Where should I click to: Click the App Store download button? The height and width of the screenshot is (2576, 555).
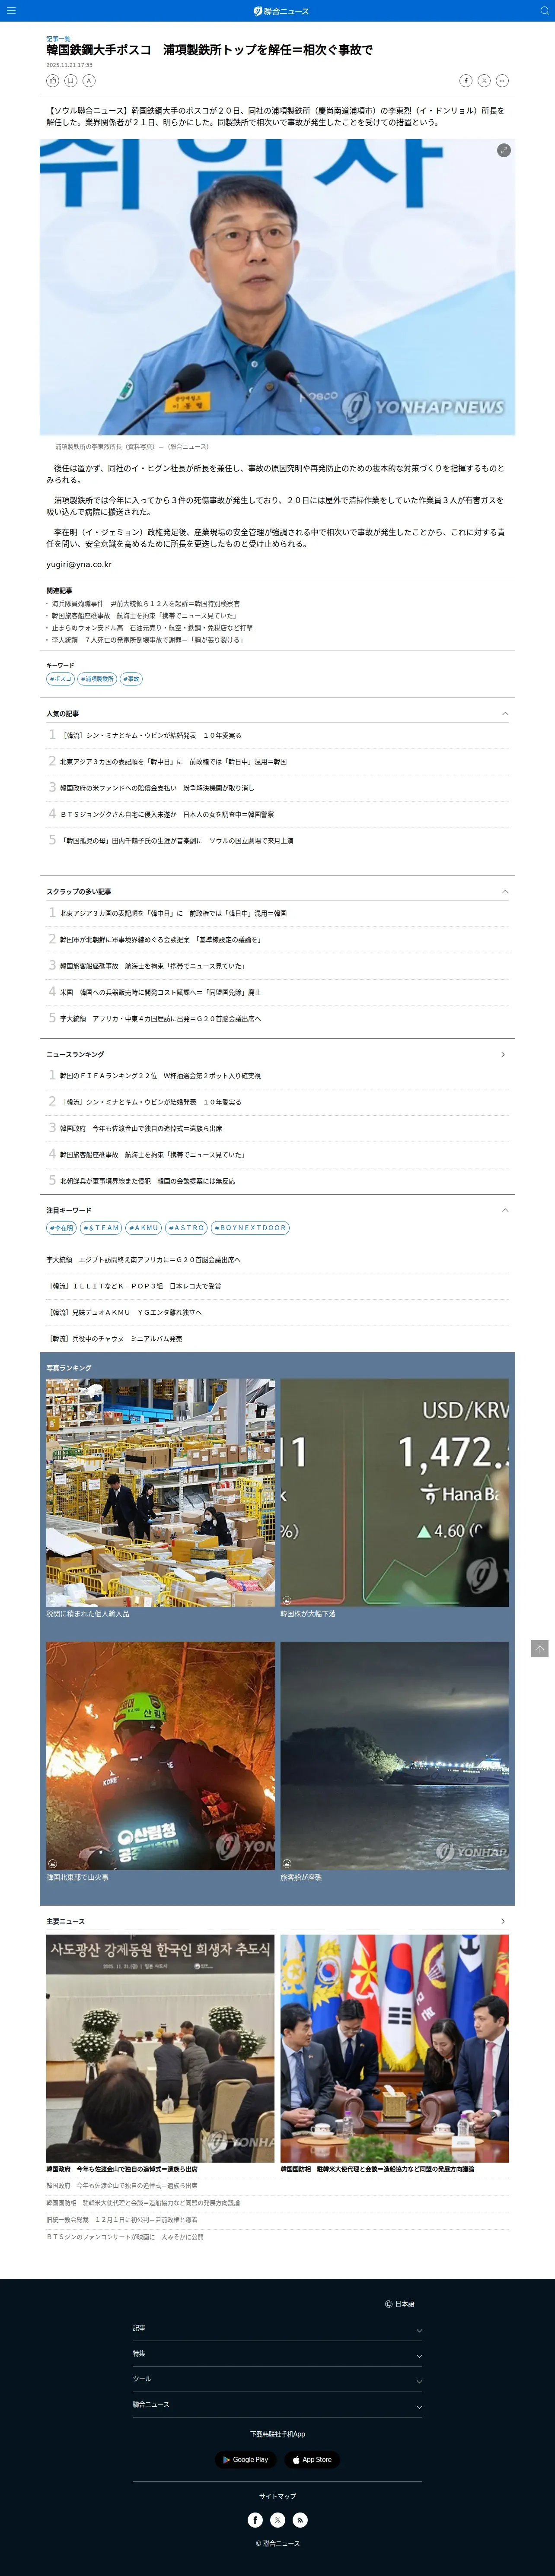click(x=312, y=2459)
